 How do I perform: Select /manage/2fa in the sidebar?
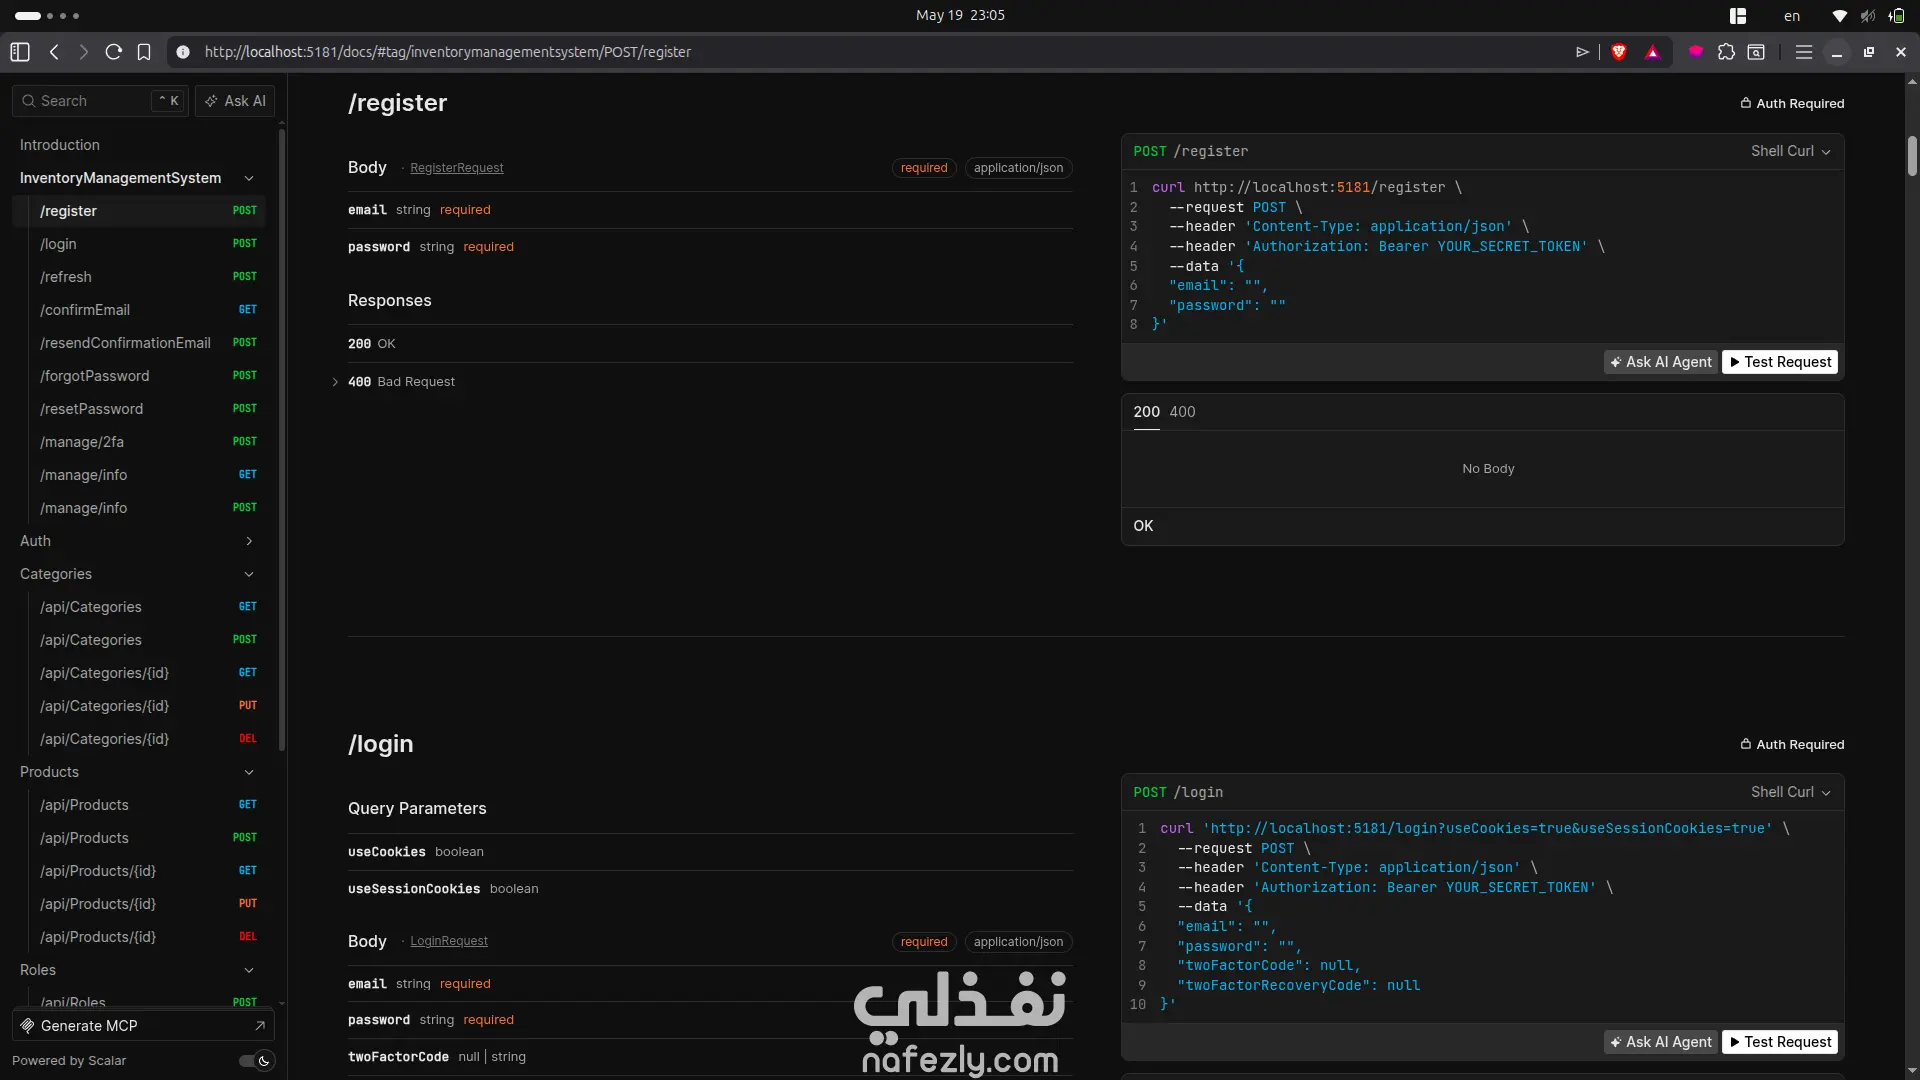139,442
